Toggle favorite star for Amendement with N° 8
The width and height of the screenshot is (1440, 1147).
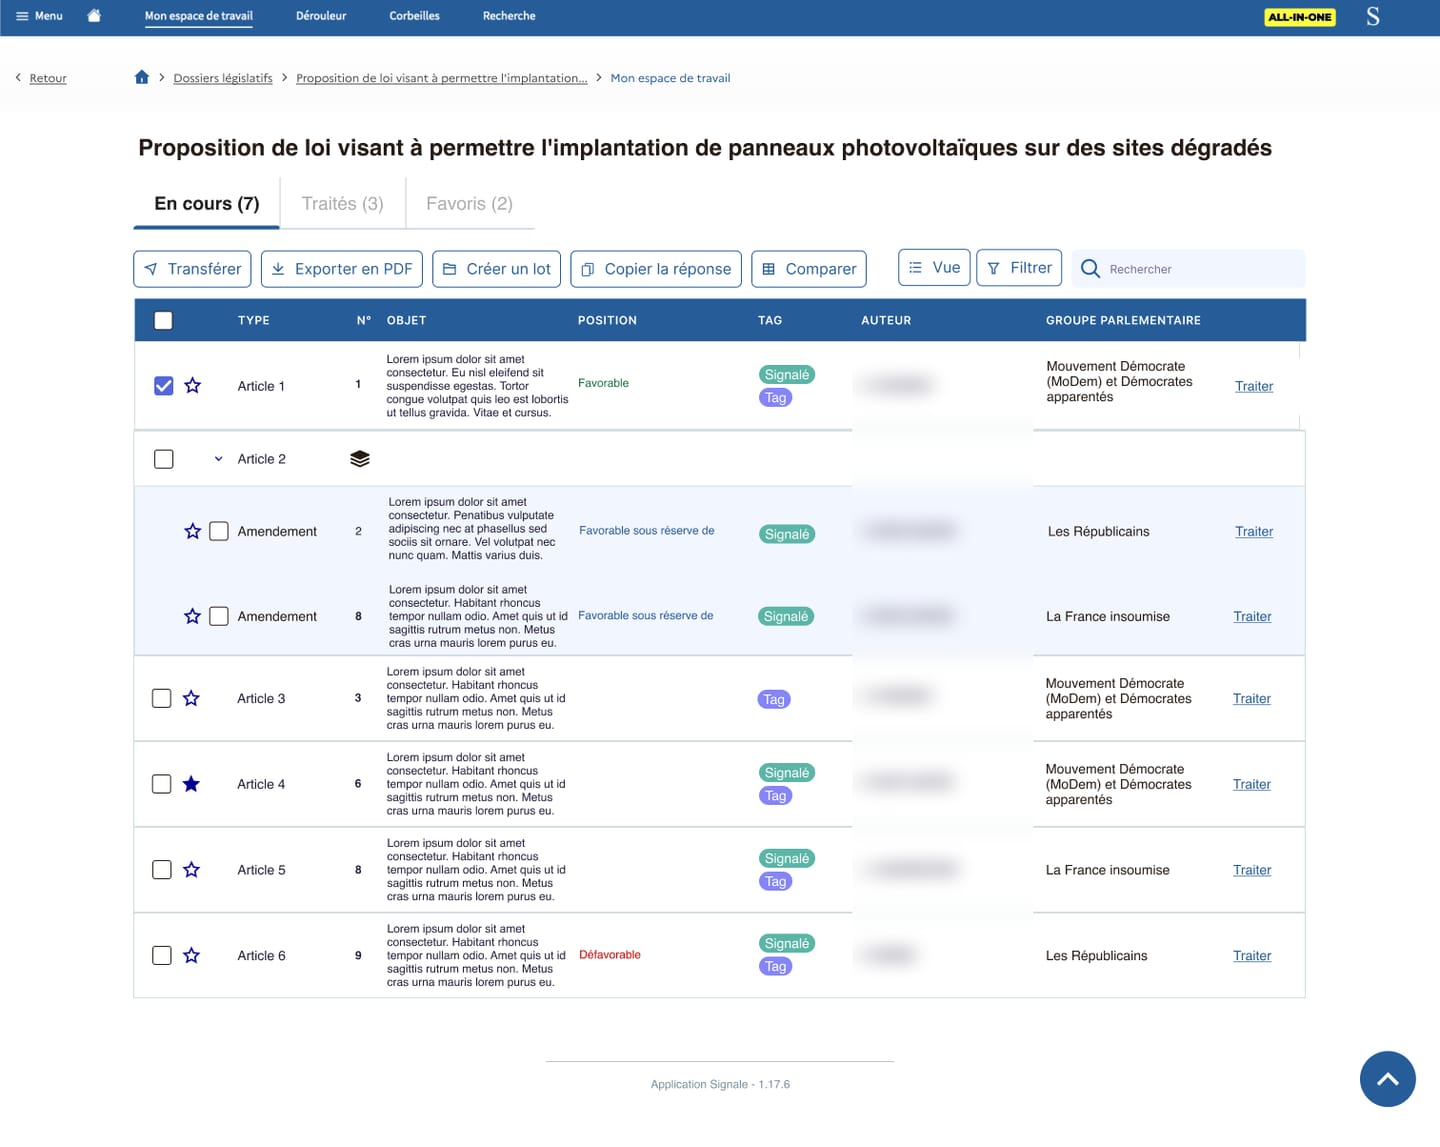pos(193,616)
